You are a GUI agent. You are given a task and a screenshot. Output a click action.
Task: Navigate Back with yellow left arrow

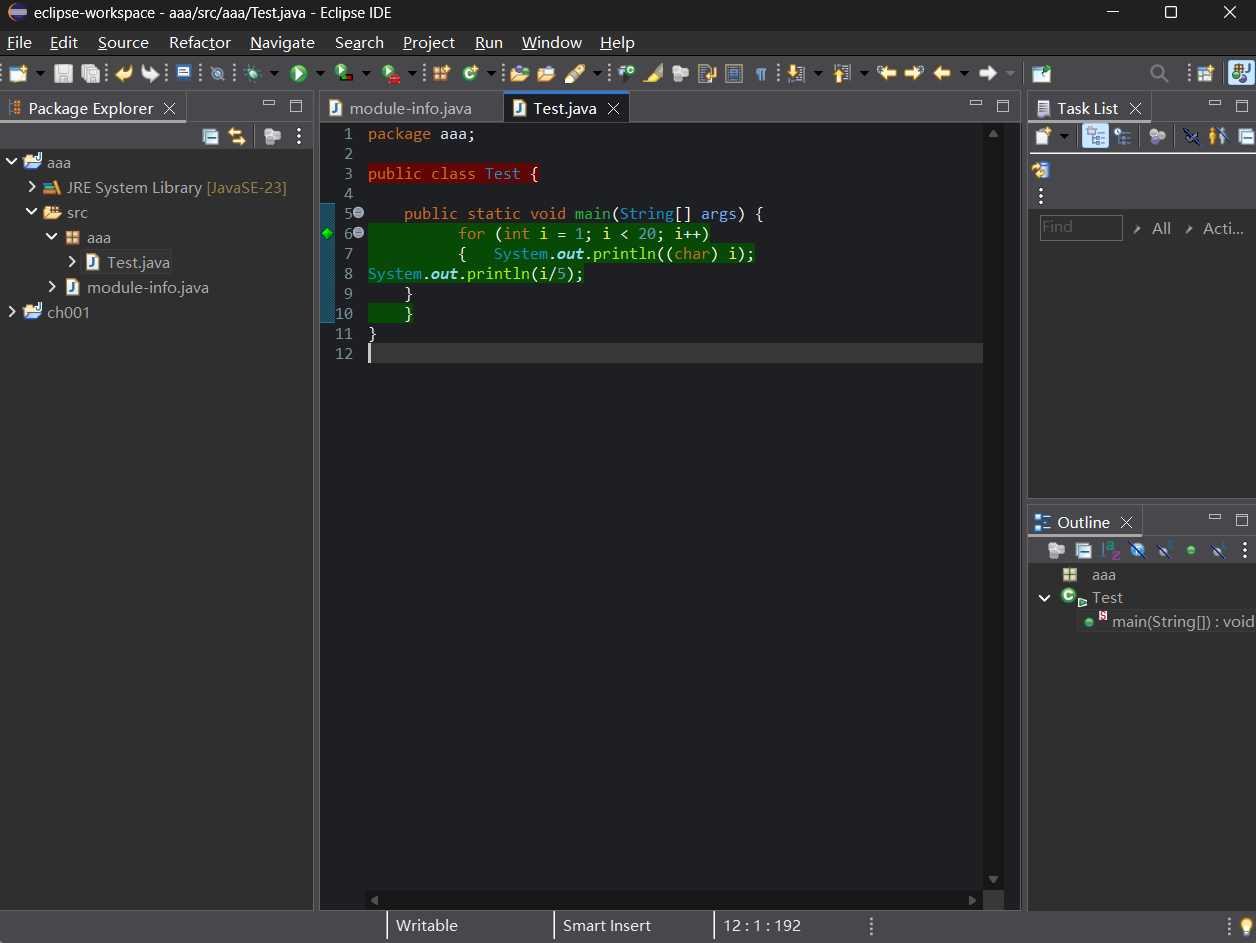pyautogui.click(x=941, y=73)
